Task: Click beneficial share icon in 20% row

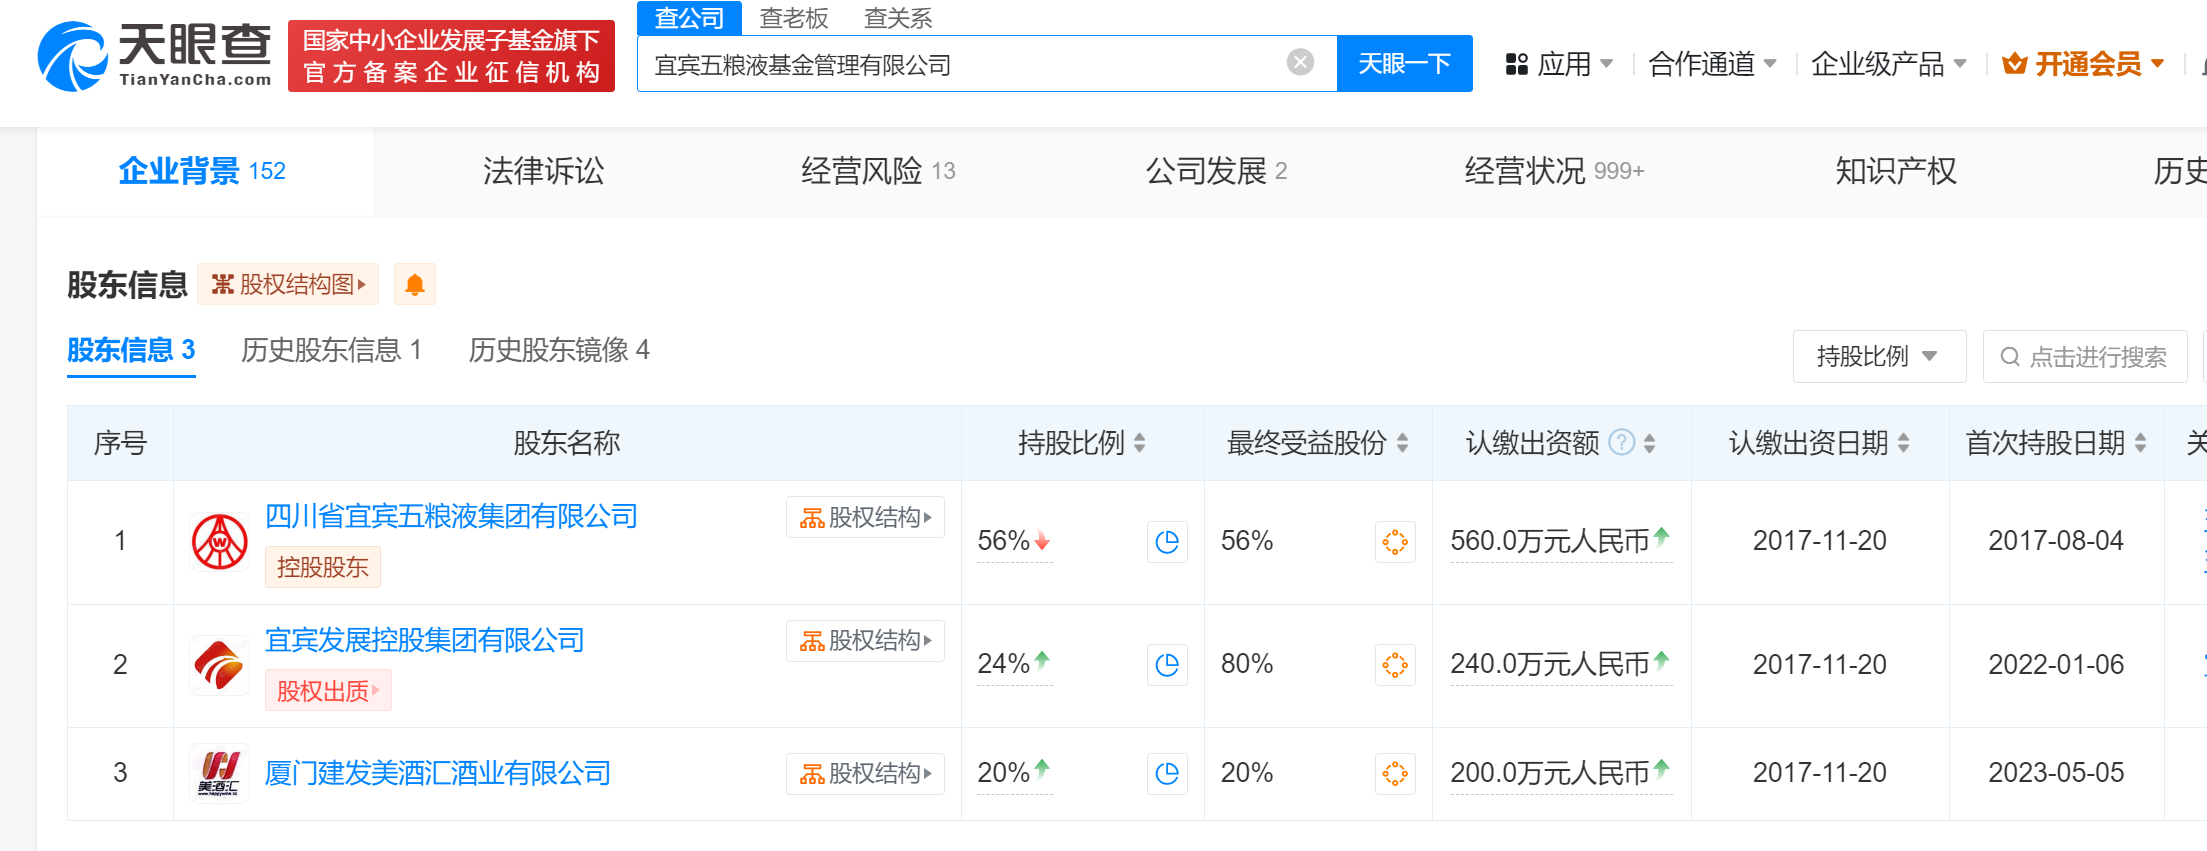Action: [1394, 773]
